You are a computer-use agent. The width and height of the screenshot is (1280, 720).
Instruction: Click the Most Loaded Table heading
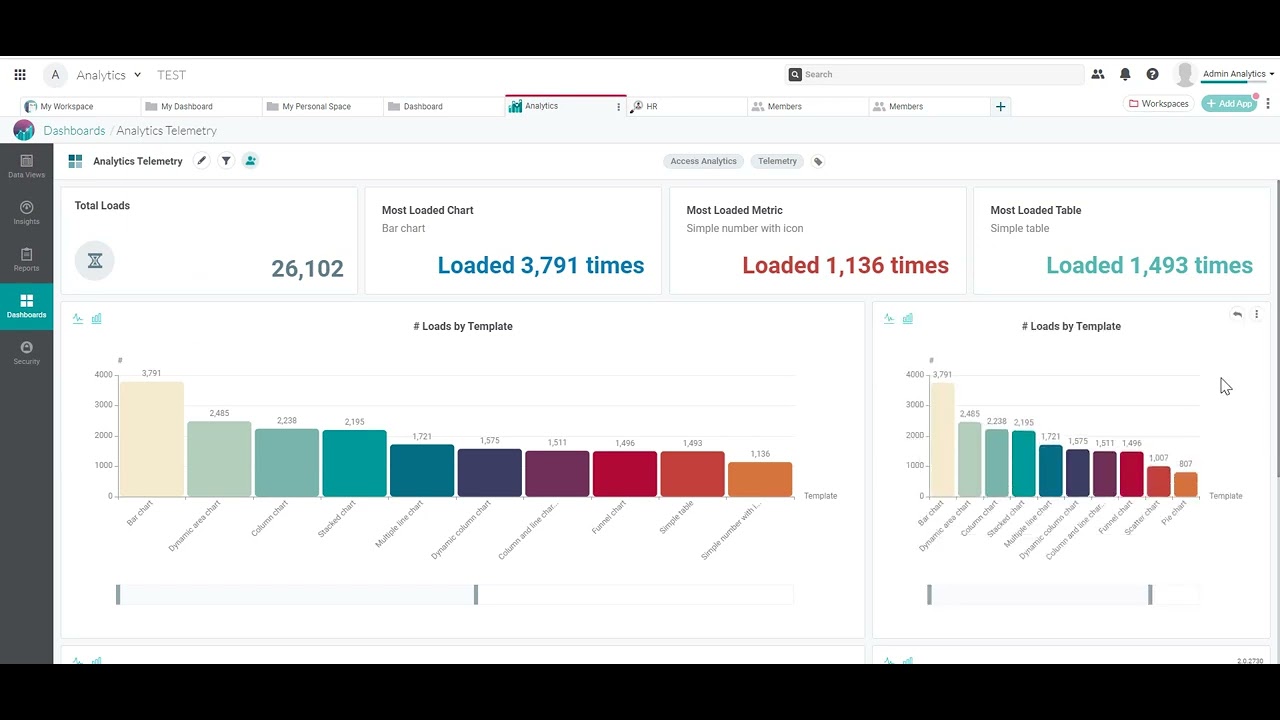click(x=1035, y=210)
